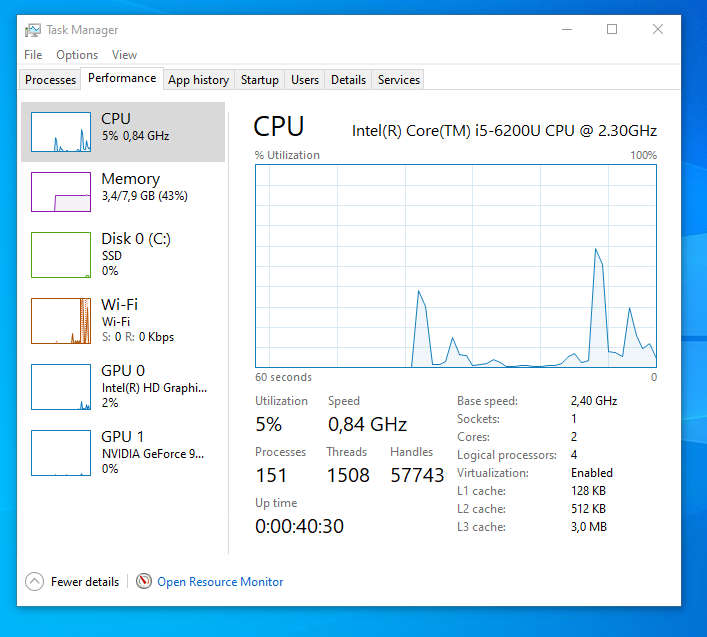The height and width of the screenshot is (637, 707).
Task: Click the CPU utilization graph area
Action: point(456,266)
